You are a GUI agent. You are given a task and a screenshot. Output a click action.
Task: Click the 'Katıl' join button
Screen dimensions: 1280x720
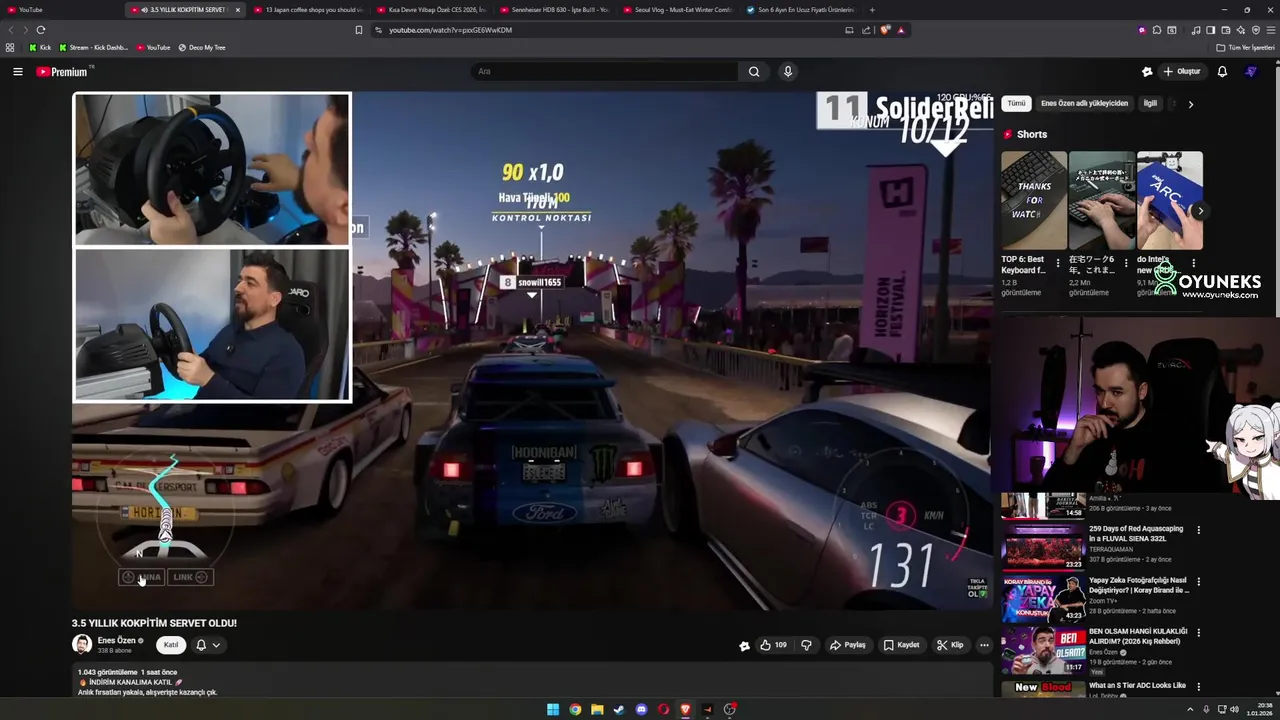(171, 645)
